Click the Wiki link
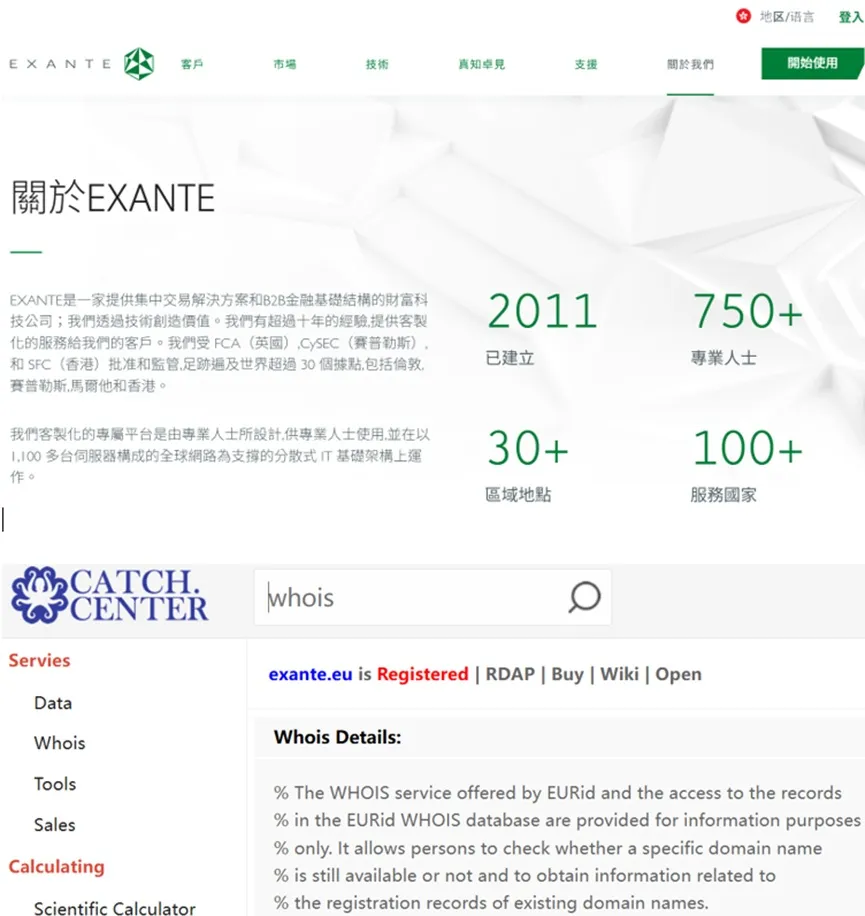 point(619,674)
